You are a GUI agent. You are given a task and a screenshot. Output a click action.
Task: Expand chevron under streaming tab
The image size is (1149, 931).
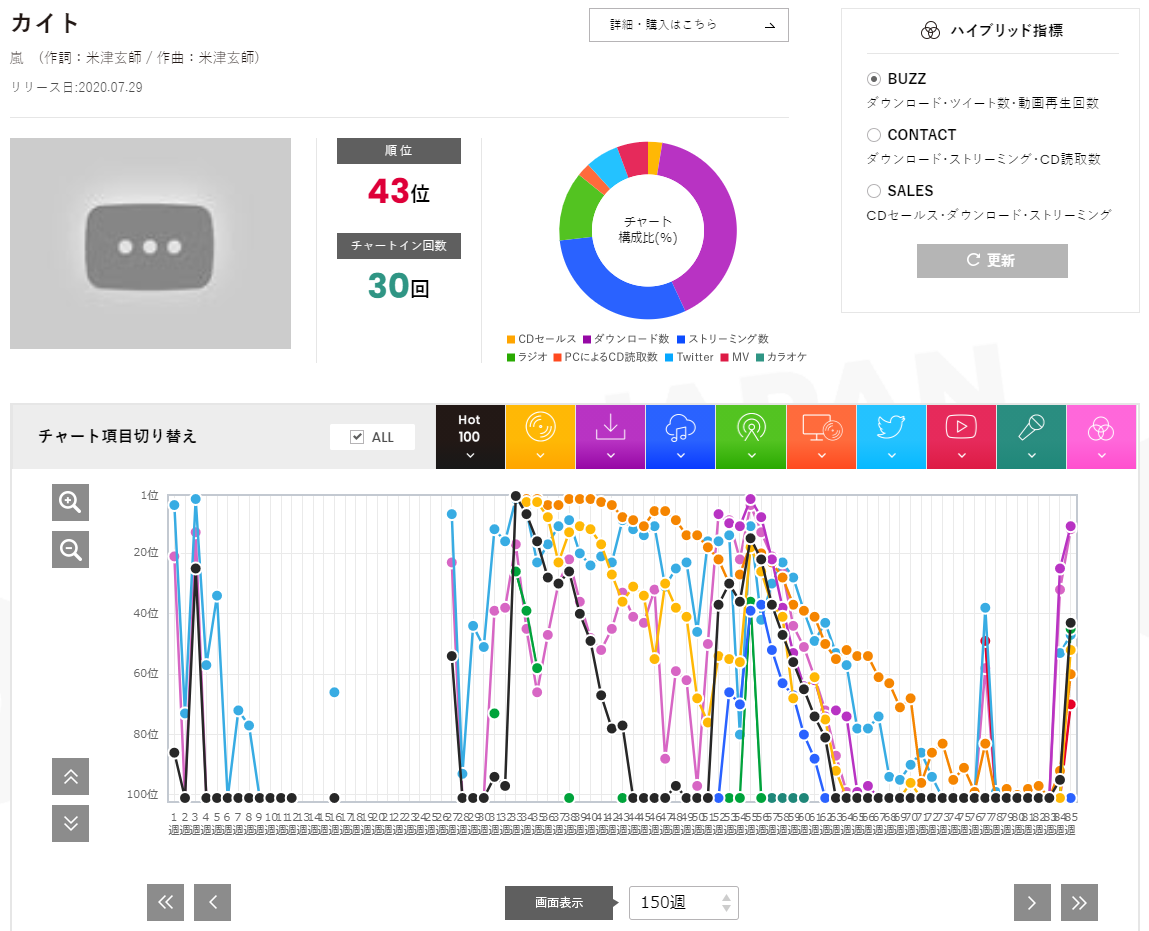pos(681,456)
